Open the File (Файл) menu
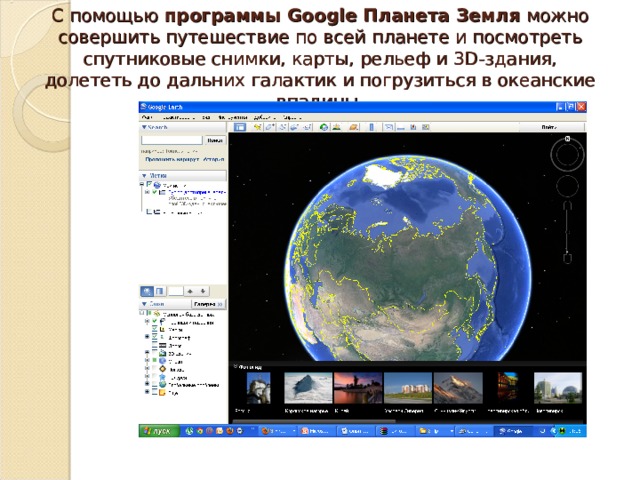 [147, 117]
